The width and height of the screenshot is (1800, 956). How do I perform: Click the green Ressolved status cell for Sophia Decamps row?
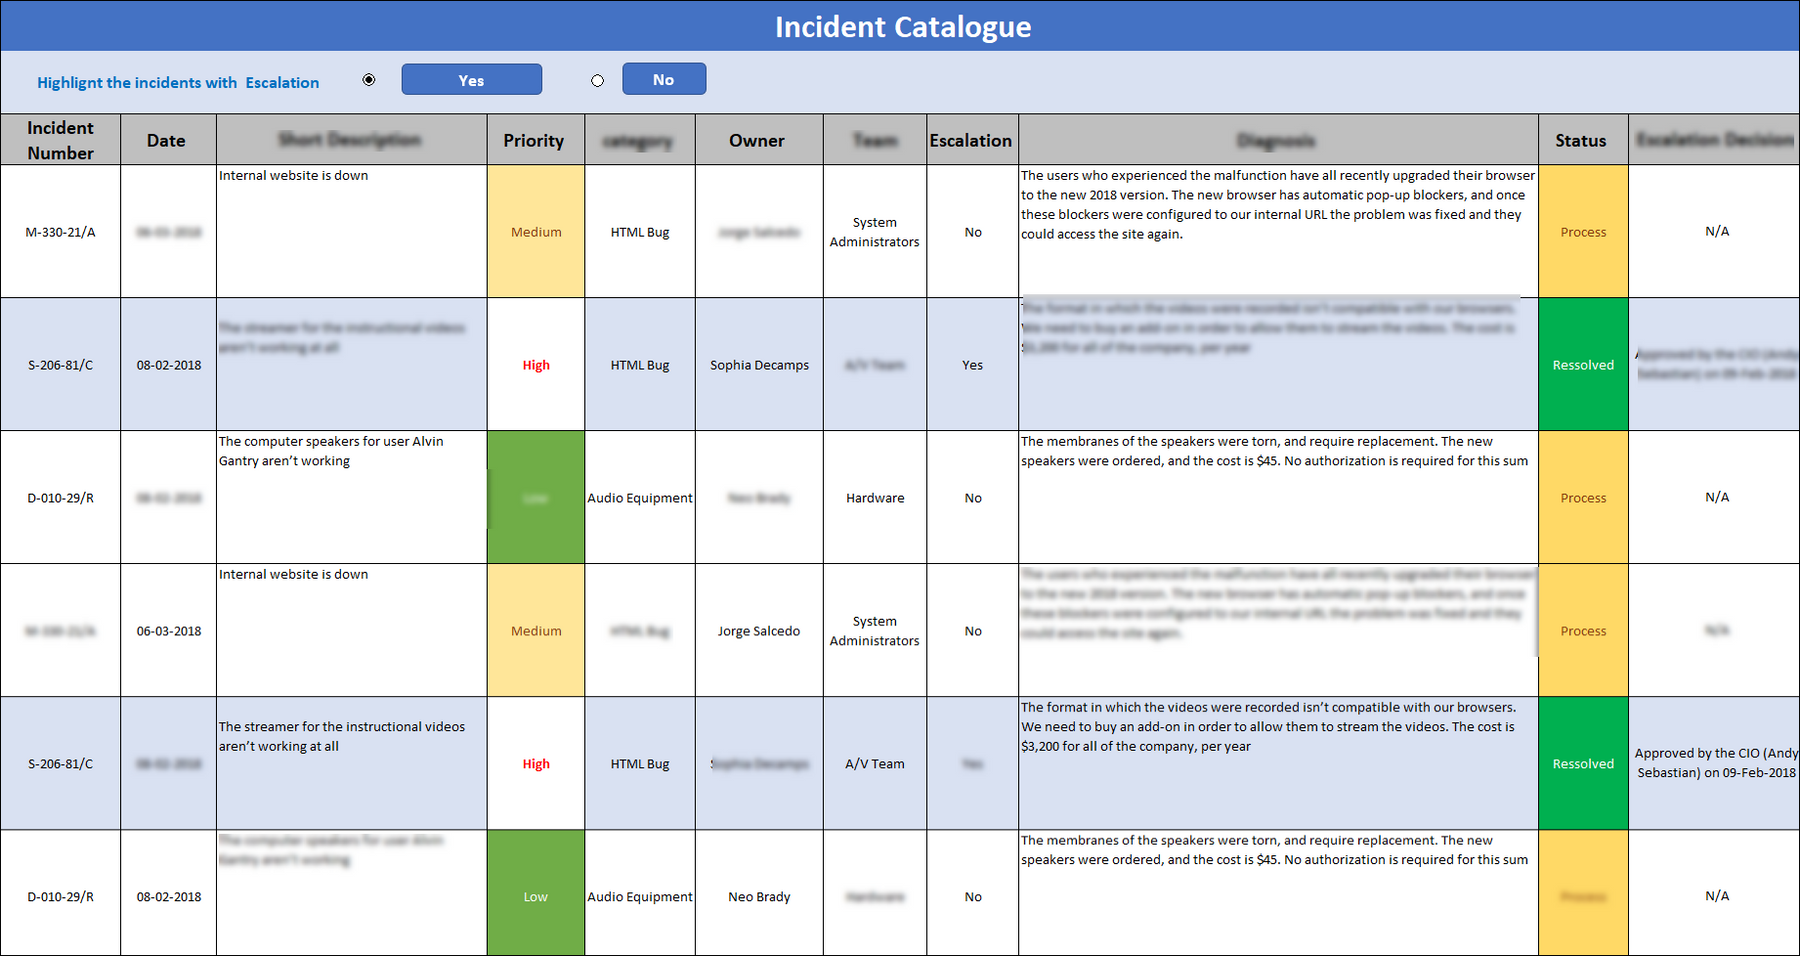pos(1583,365)
